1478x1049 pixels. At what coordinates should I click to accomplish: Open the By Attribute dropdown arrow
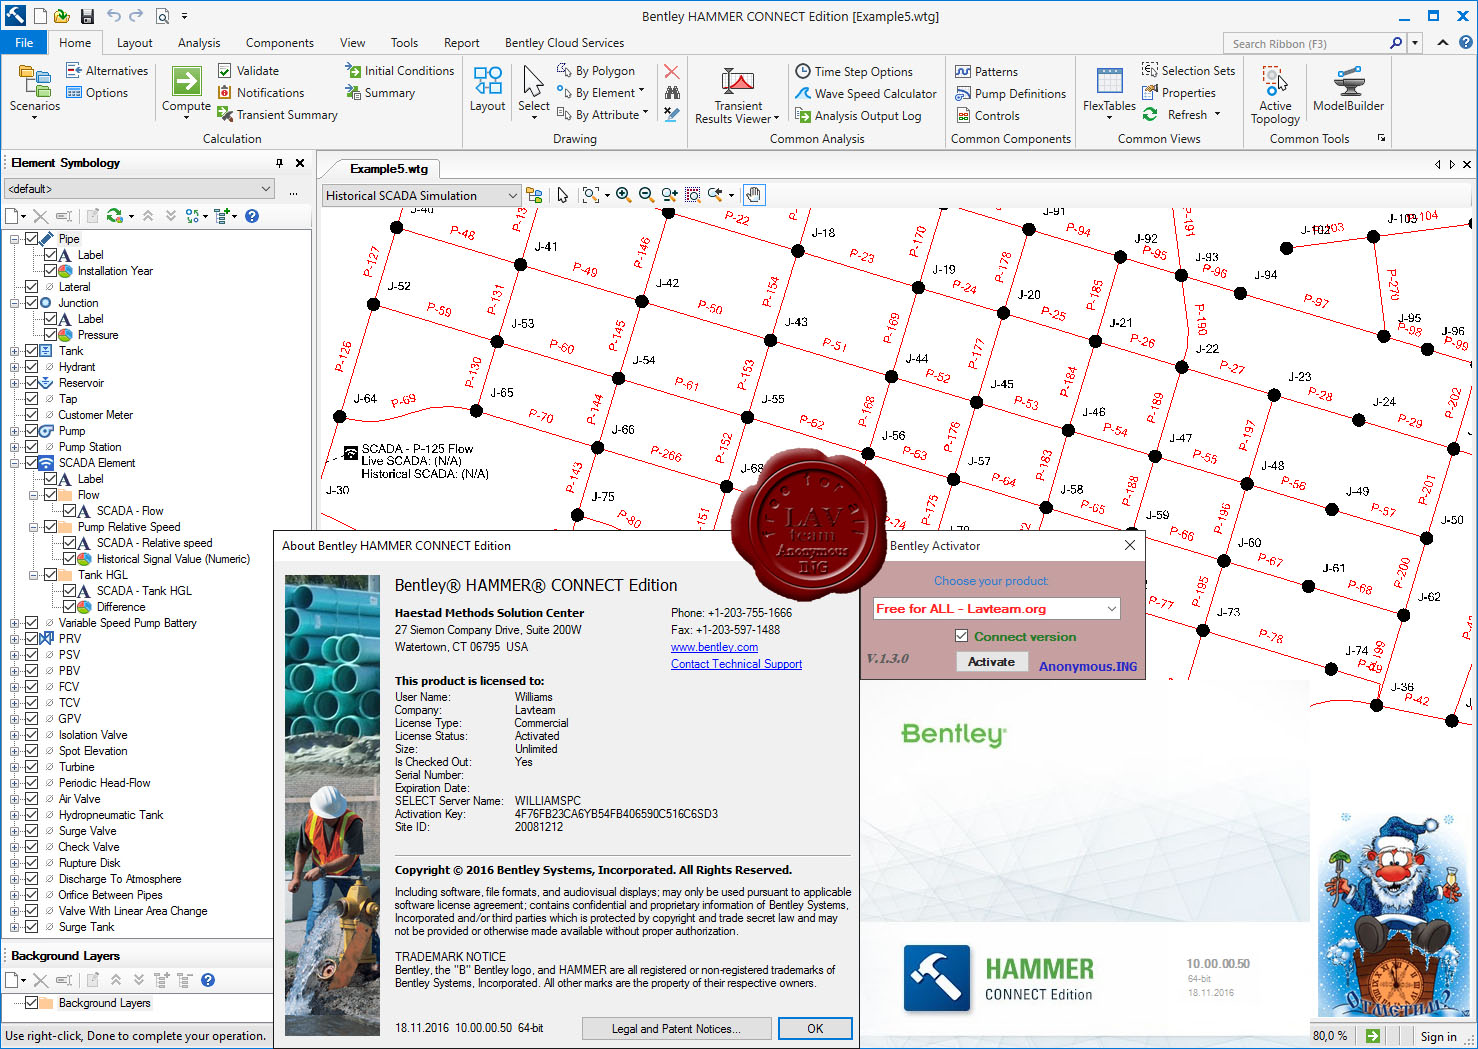click(x=646, y=114)
